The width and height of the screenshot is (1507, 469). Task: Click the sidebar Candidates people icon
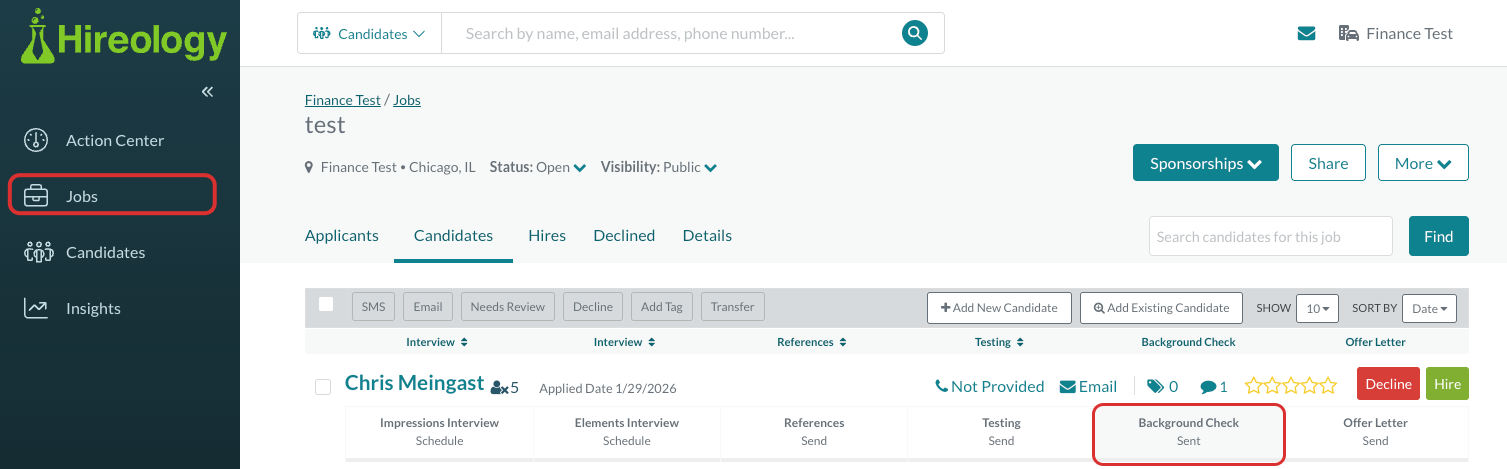pos(37,252)
